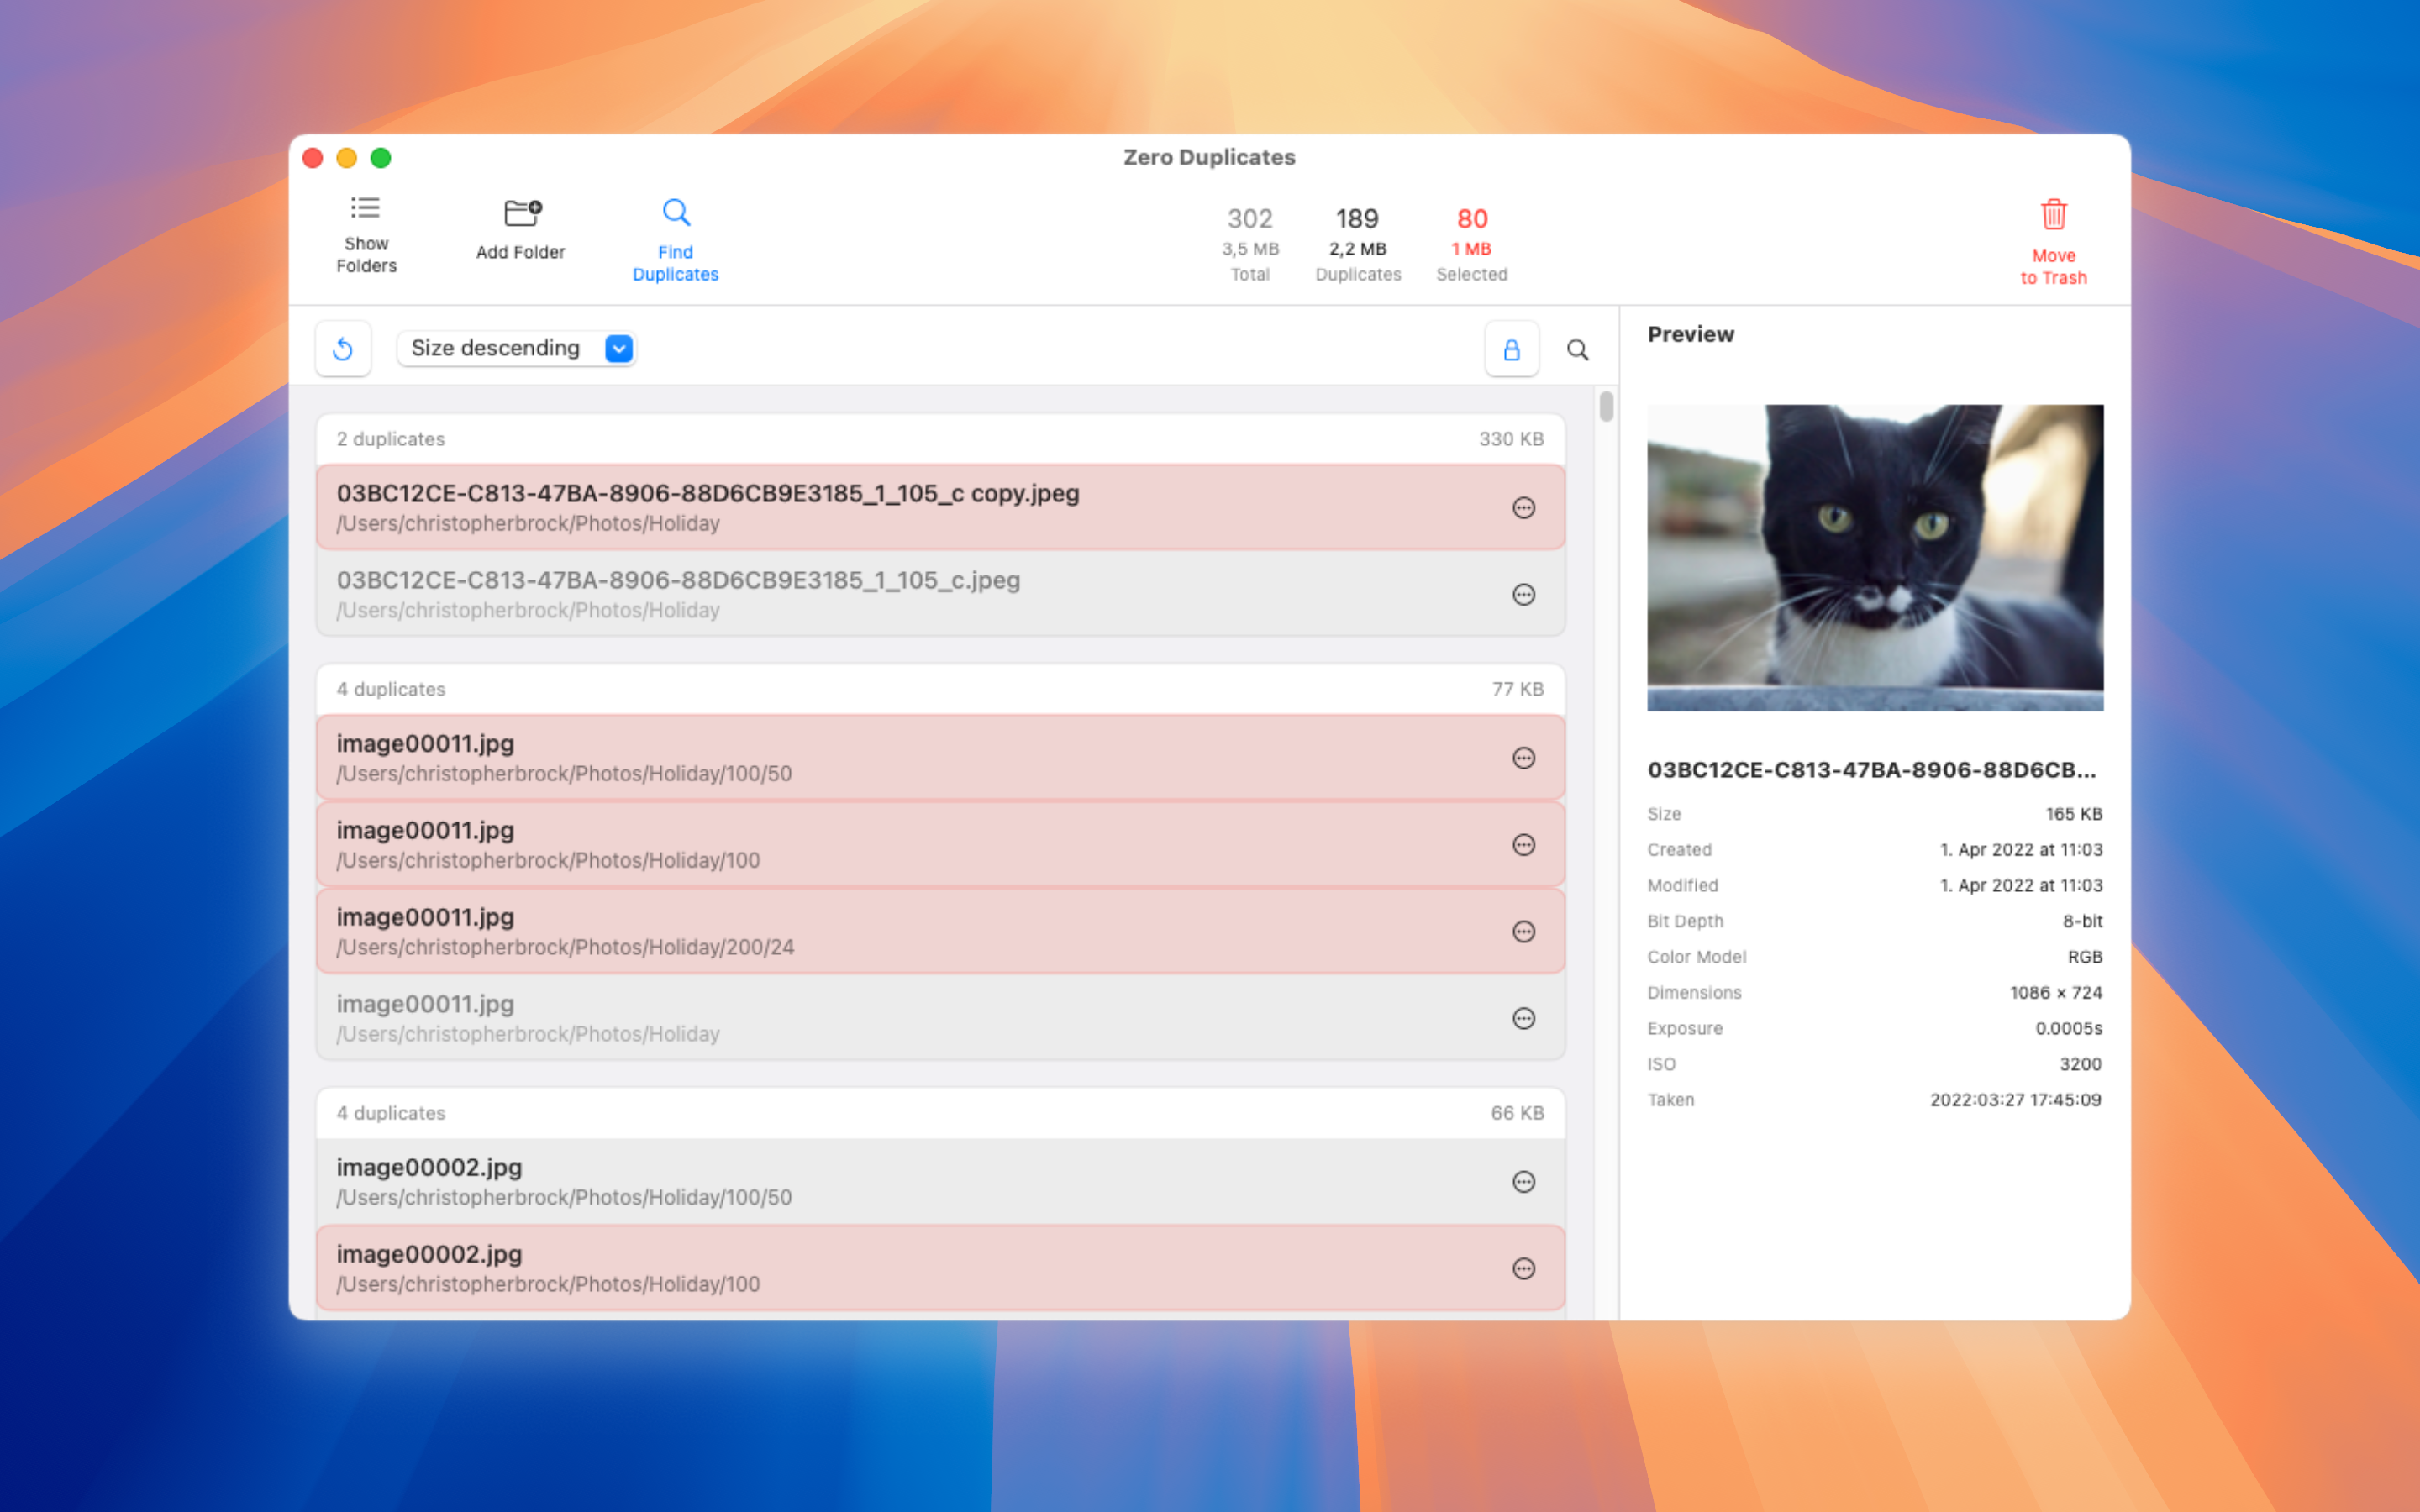Click the Show Folders list icon
This screenshot has width=2420, height=1512.
tap(365, 208)
